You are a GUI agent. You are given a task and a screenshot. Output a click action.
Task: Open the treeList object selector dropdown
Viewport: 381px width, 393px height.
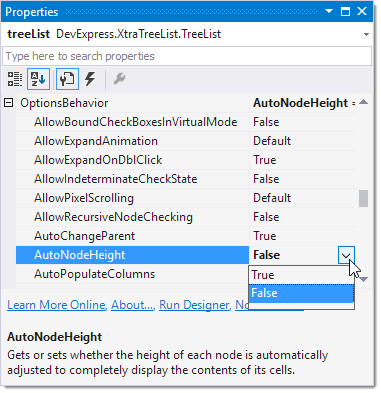[366, 34]
